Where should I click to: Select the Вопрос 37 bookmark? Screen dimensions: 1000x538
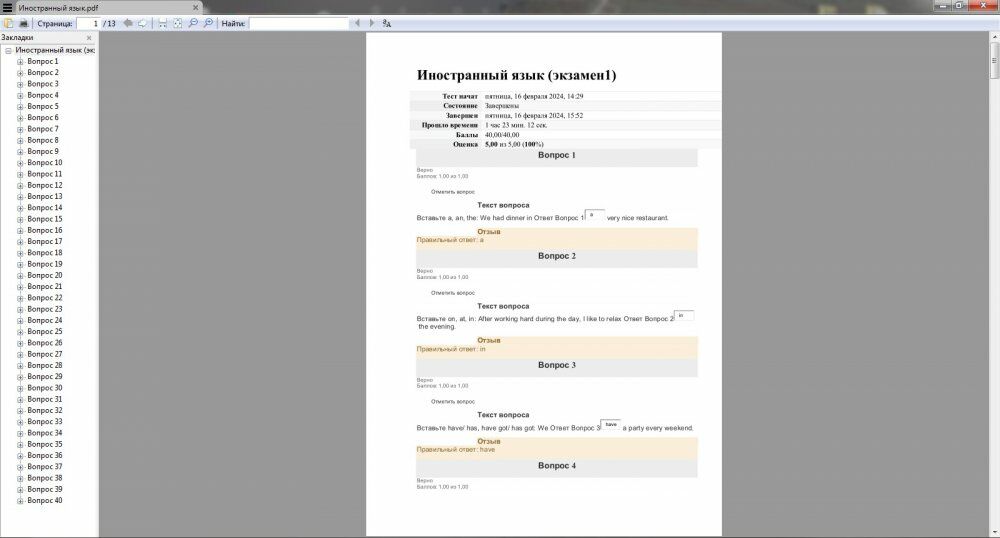coord(45,467)
